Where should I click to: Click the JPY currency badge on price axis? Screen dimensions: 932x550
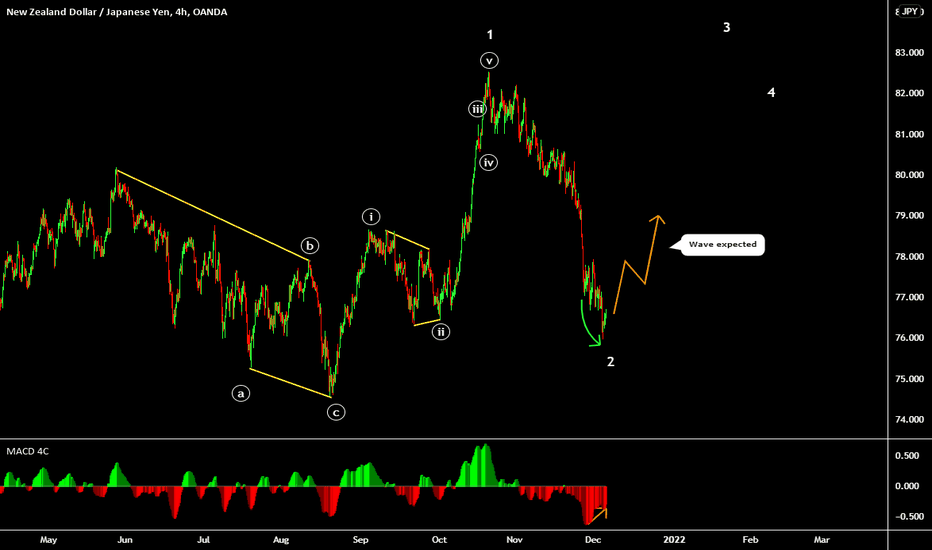pyautogui.click(x=910, y=11)
